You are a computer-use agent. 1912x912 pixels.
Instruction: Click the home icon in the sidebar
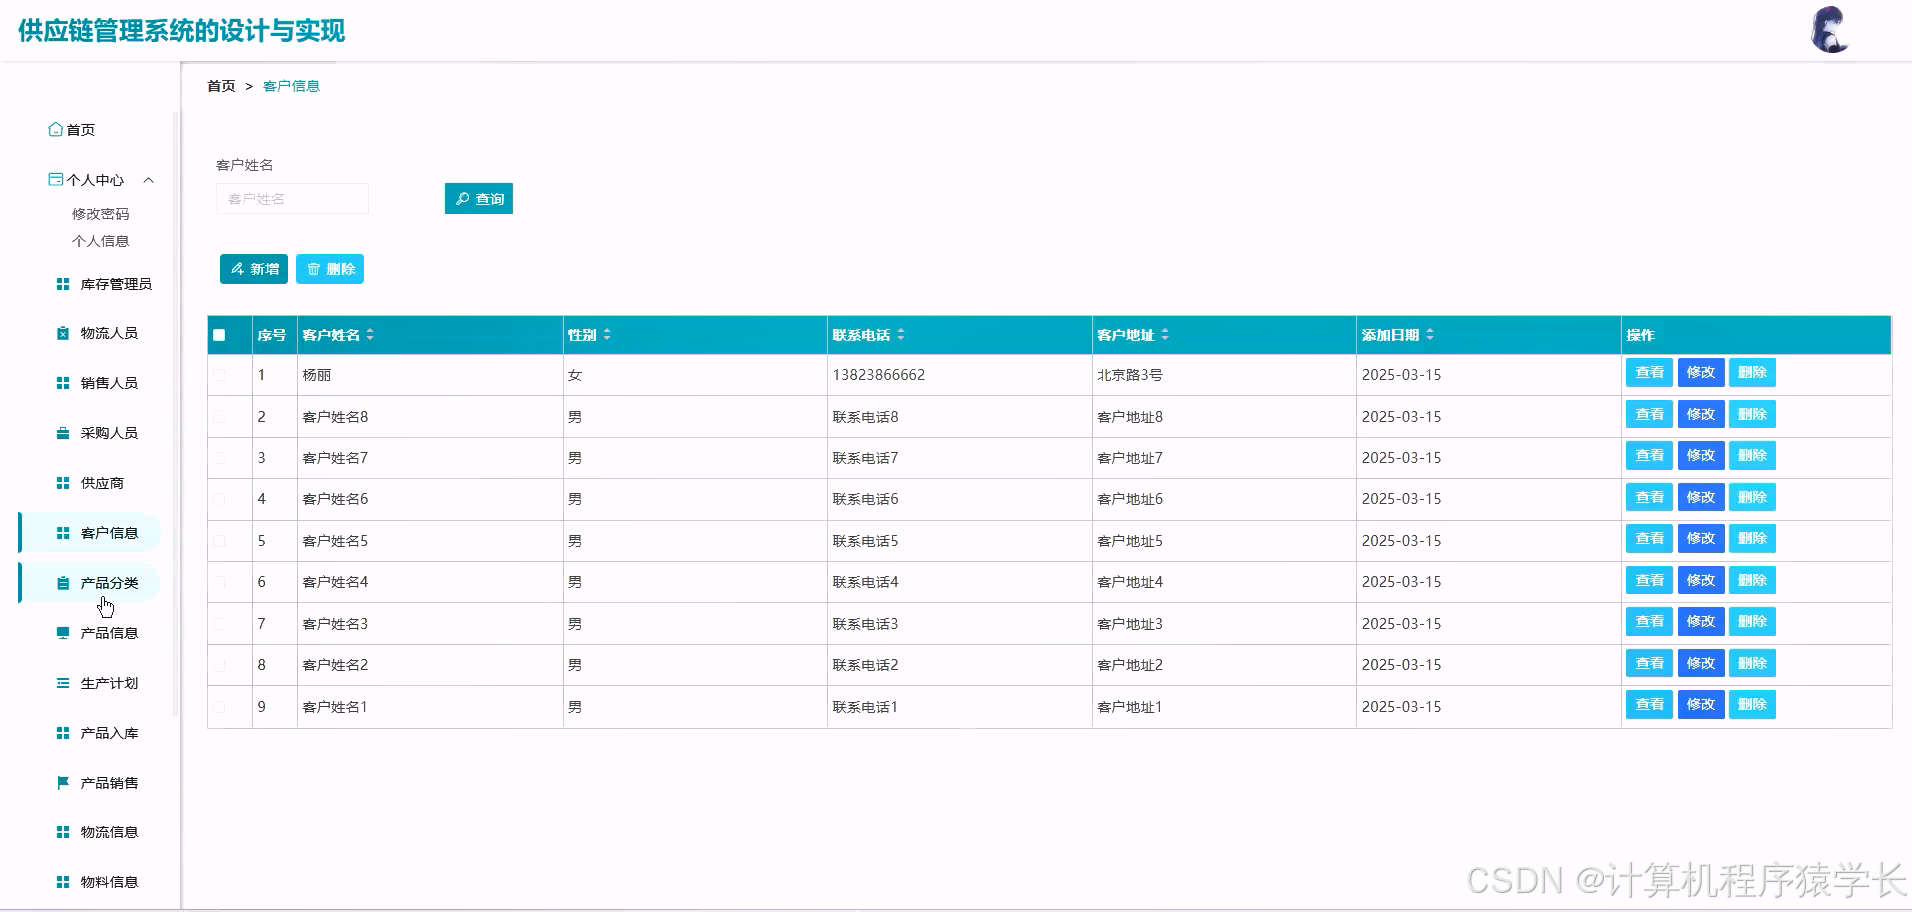pos(56,129)
